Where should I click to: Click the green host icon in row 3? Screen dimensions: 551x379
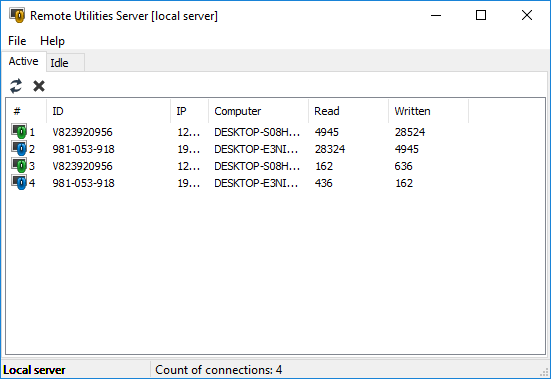[19, 165]
